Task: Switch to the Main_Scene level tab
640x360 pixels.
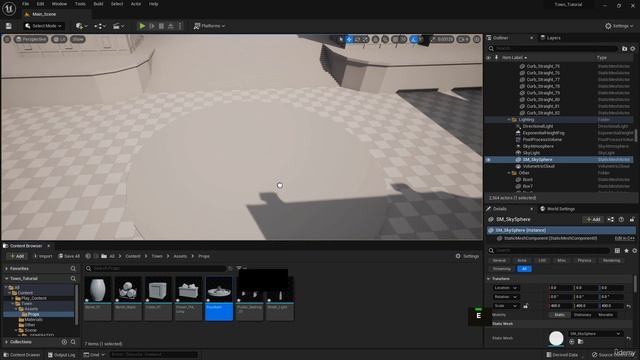Action: (44, 14)
